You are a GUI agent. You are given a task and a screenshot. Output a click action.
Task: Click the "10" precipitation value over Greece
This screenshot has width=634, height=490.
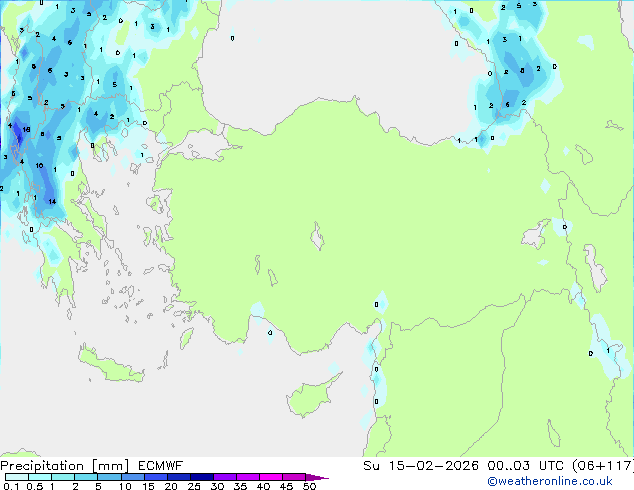(x=39, y=166)
